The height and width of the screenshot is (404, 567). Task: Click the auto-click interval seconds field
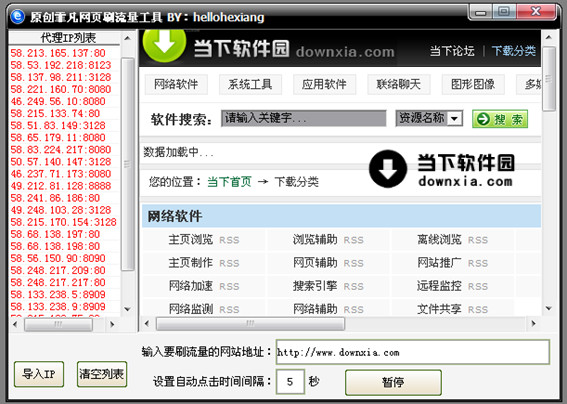[x=290, y=382]
